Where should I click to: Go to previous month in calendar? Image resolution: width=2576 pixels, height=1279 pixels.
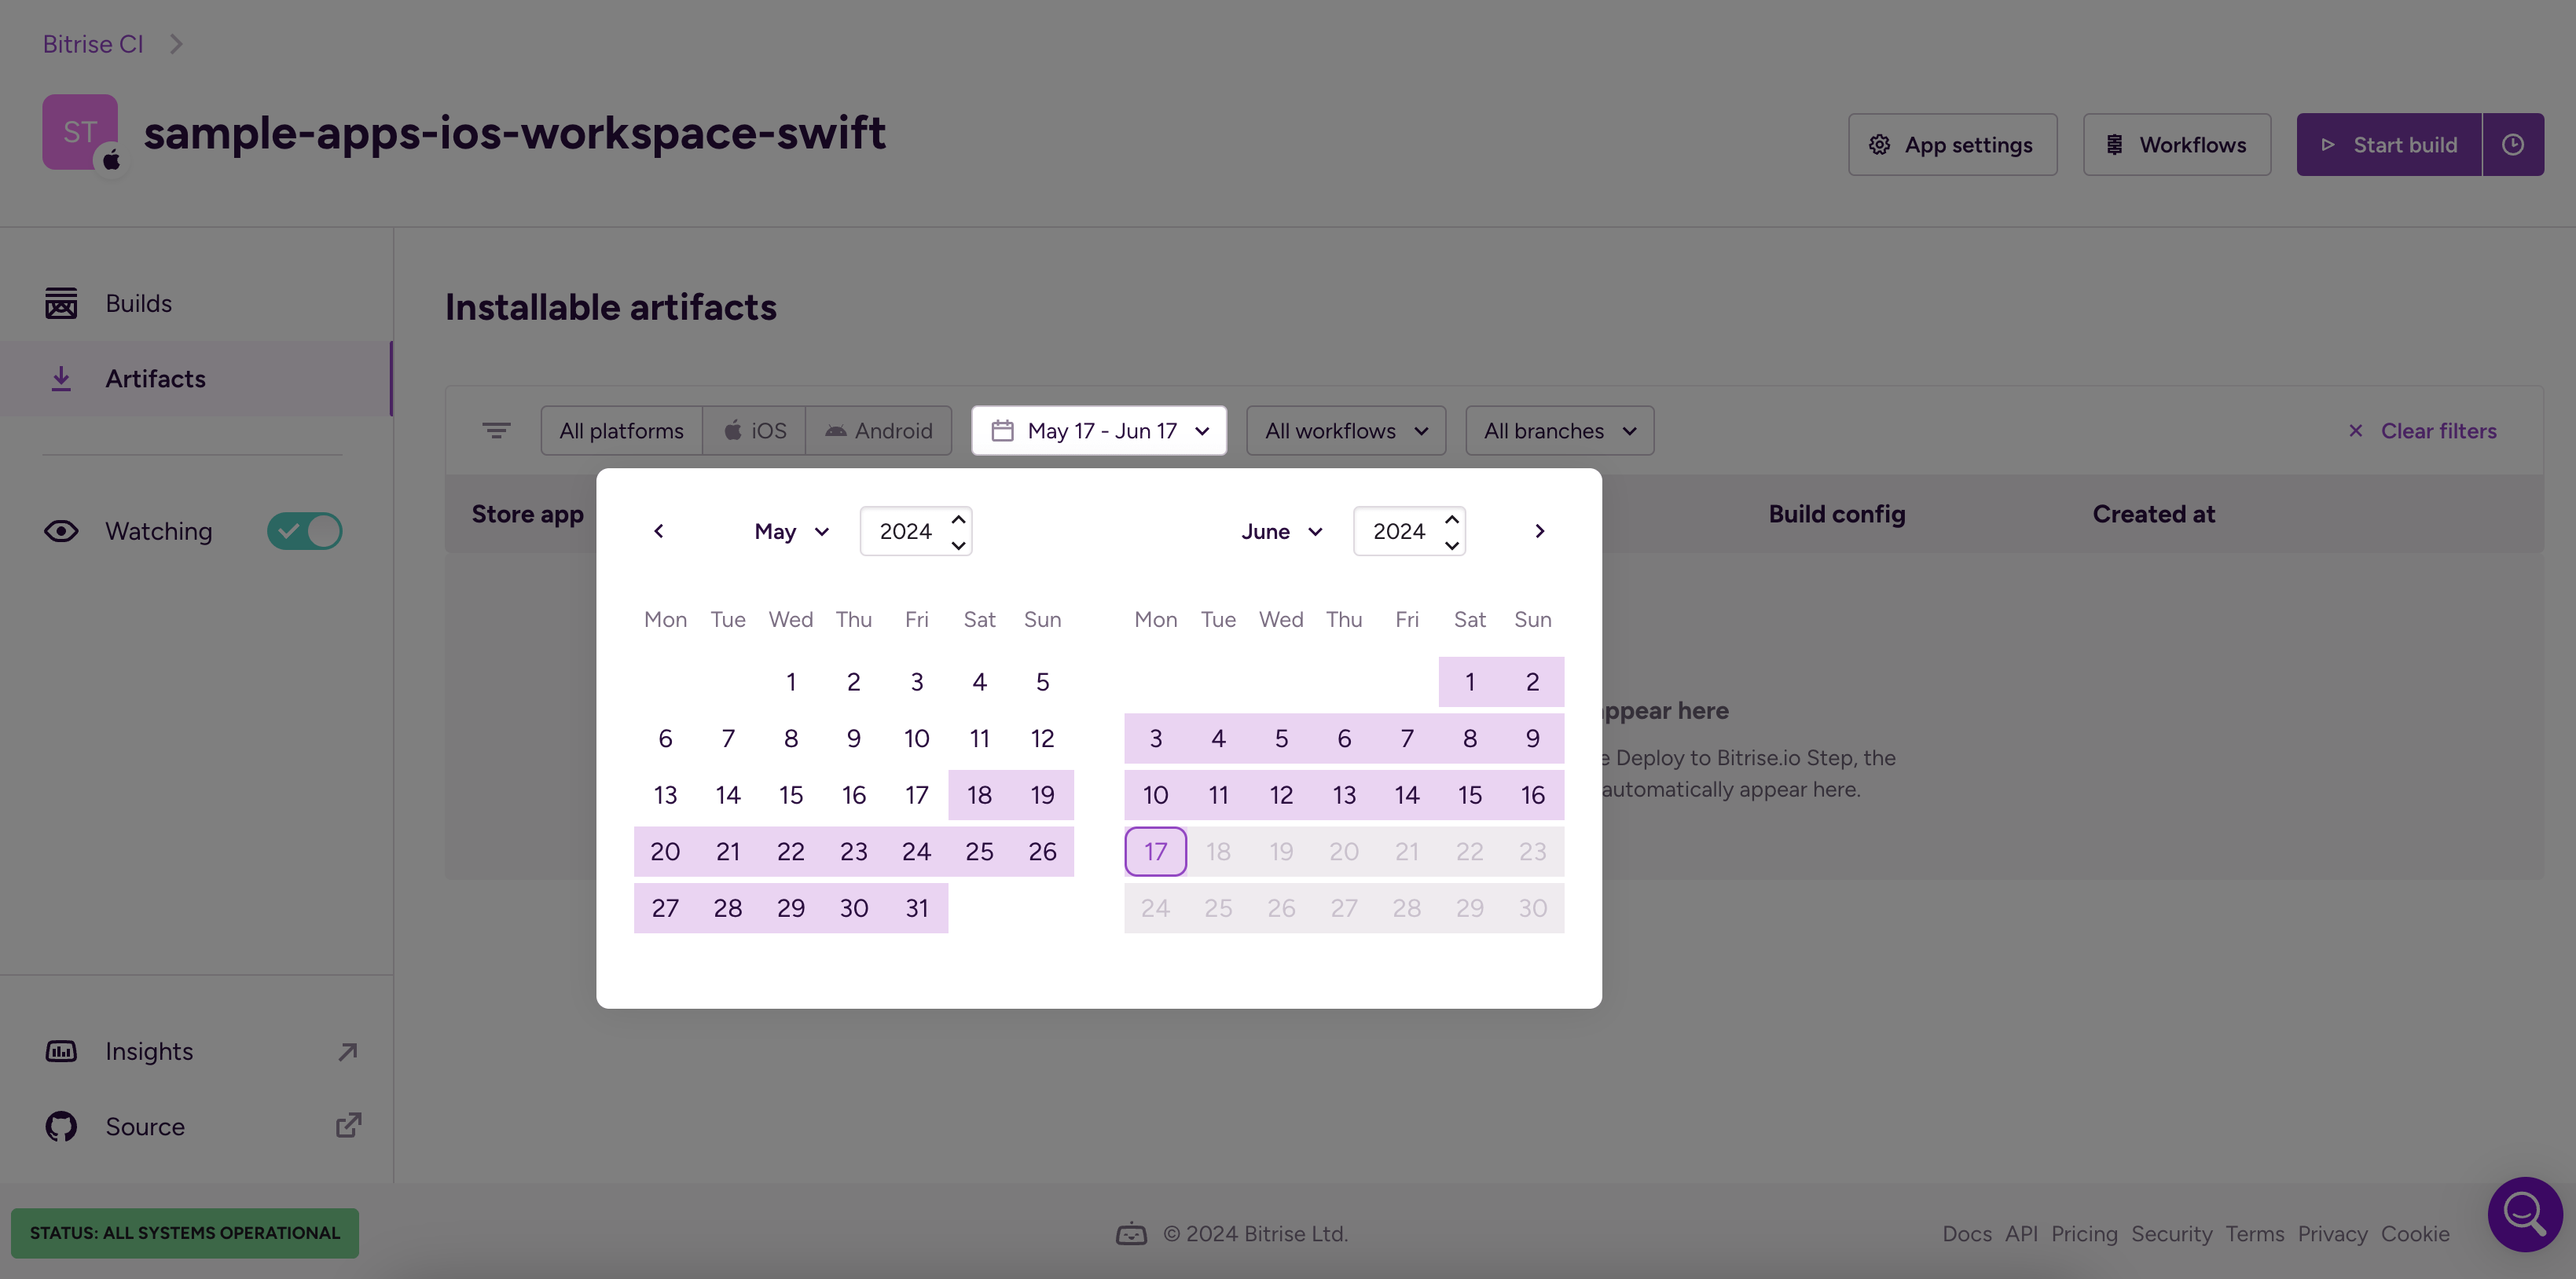pyautogui.click(x=658, y=531)
